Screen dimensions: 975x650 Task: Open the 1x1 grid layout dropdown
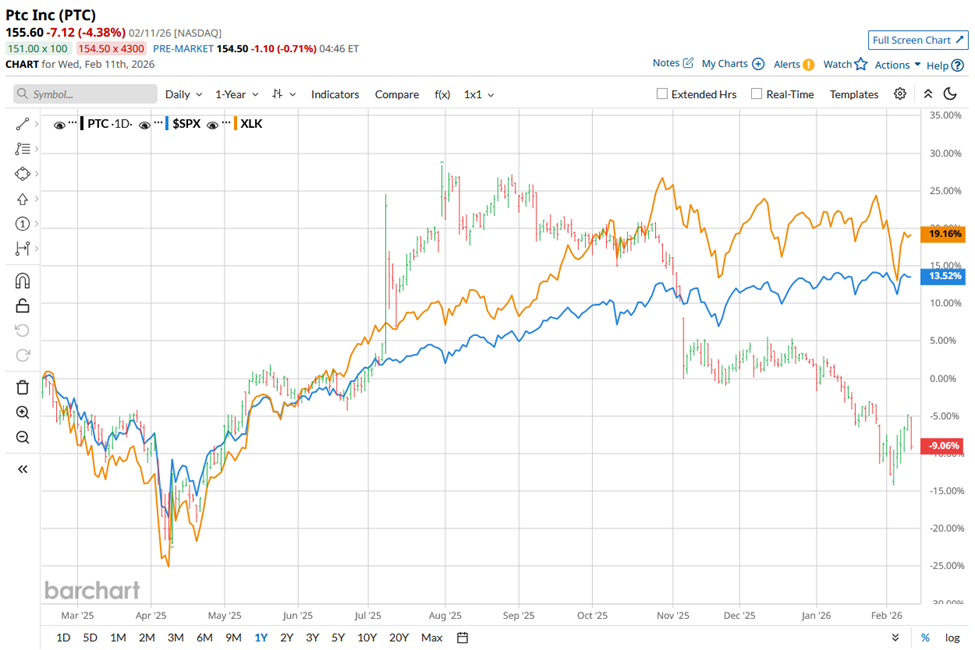click(479, 95)
